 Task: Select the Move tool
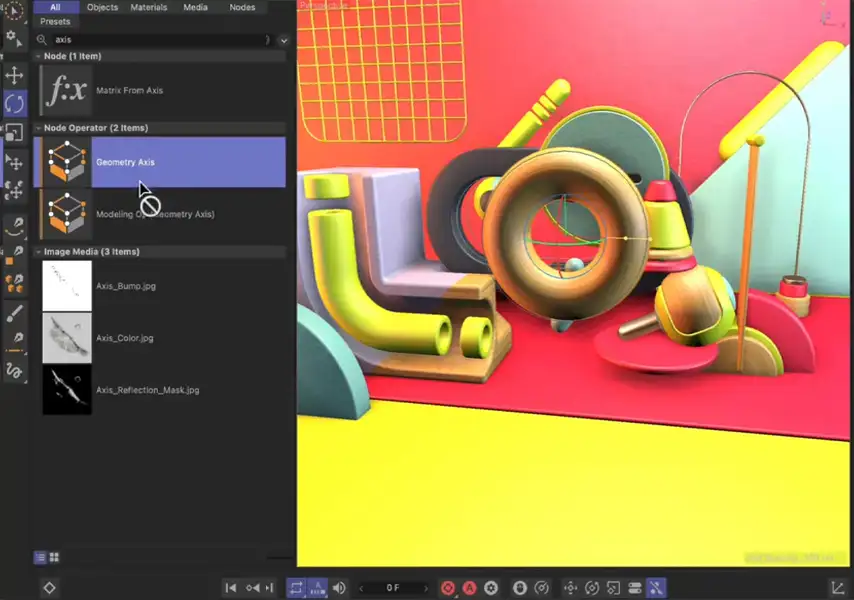(x=13, y=75)
